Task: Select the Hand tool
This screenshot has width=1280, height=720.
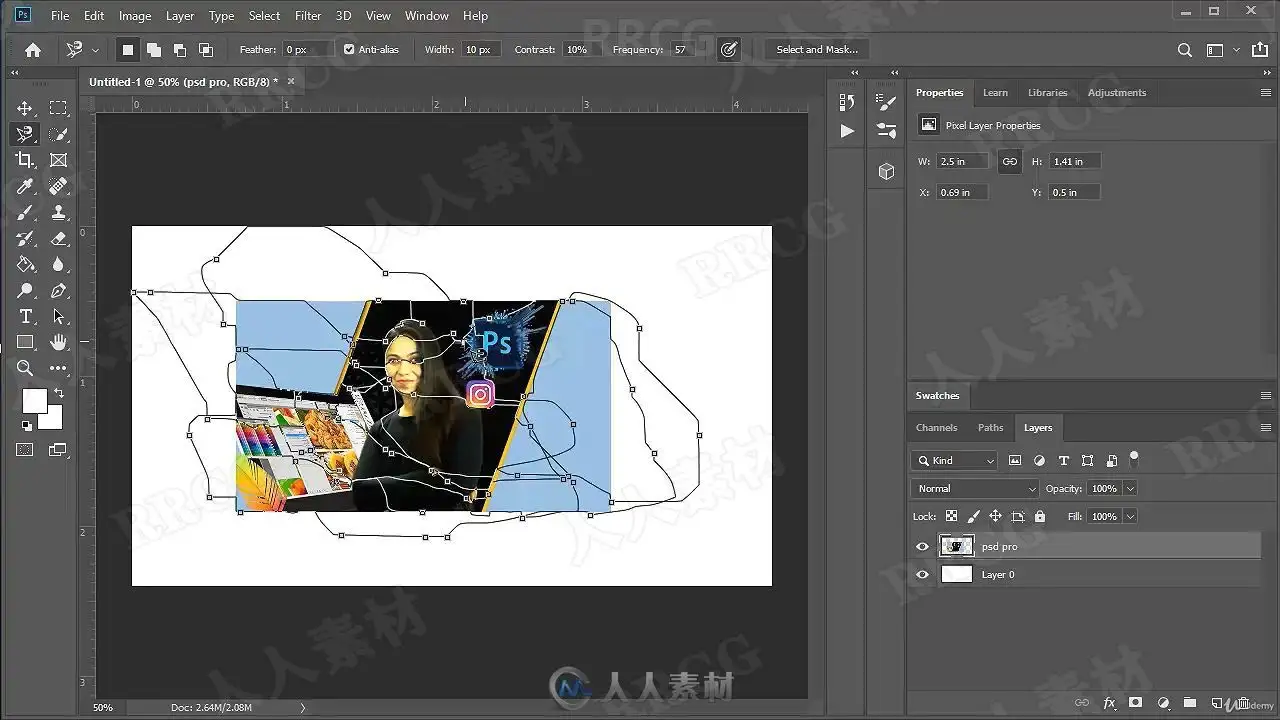Action: point(59,342)
